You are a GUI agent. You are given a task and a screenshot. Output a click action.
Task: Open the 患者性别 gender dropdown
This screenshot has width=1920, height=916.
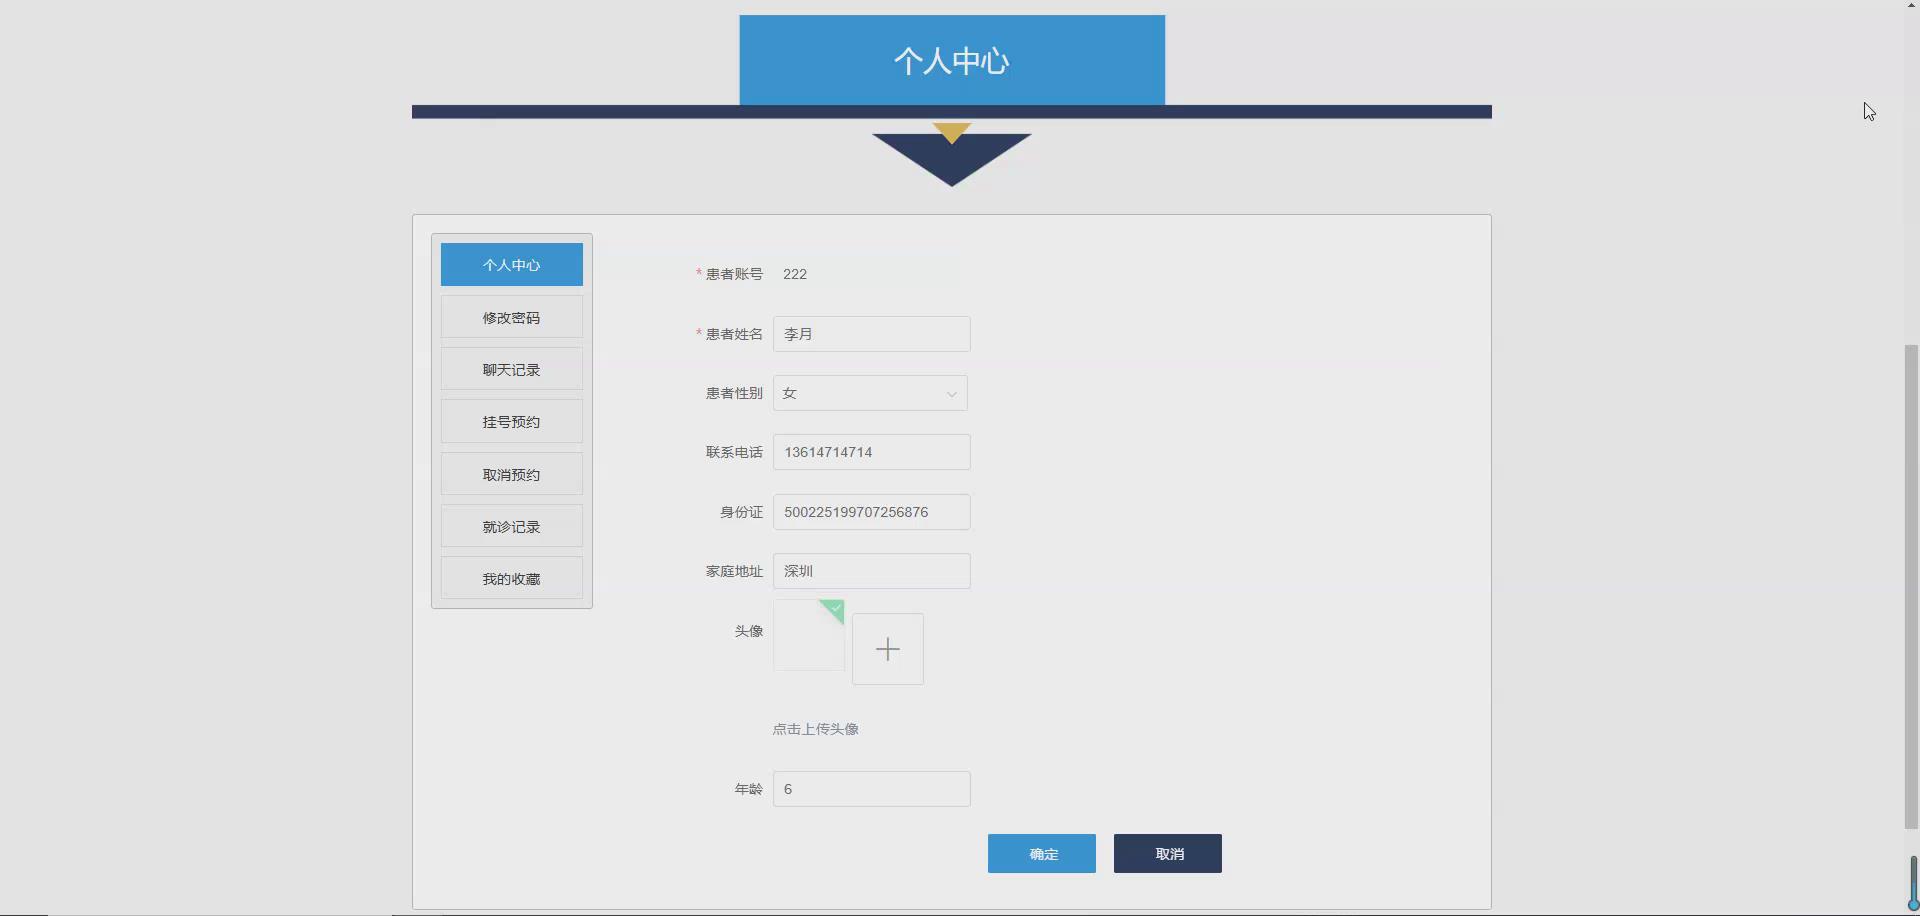[x=860, y=393]
